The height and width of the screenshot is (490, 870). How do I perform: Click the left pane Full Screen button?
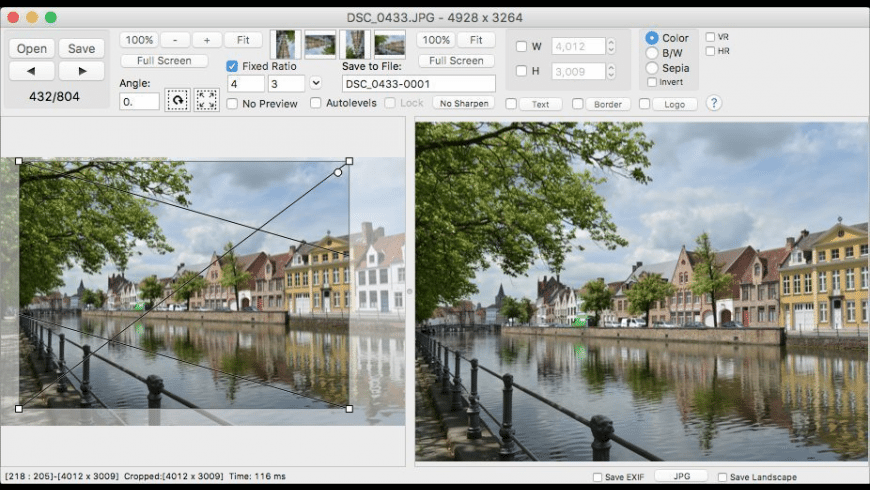164,61
